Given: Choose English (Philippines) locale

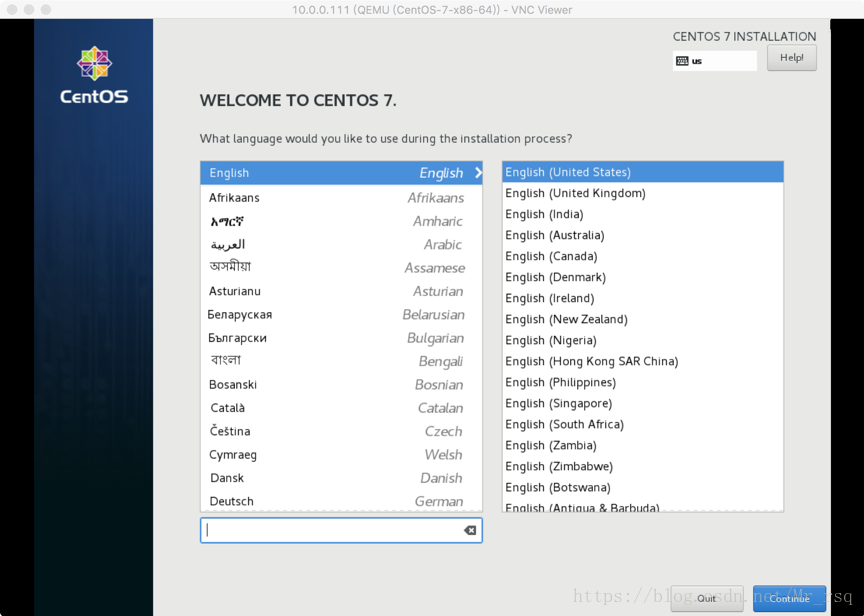Looking at the screenshot, I should coord(642,382).
